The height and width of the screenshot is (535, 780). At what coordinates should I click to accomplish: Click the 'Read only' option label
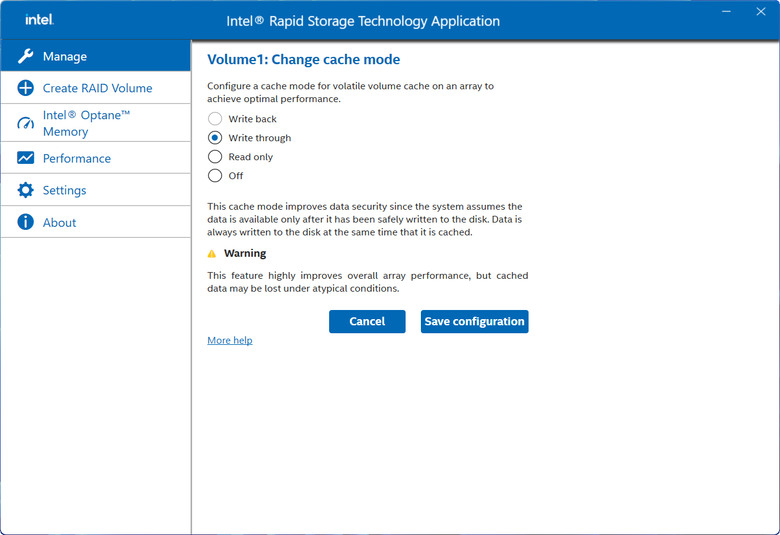click(251, 157)
